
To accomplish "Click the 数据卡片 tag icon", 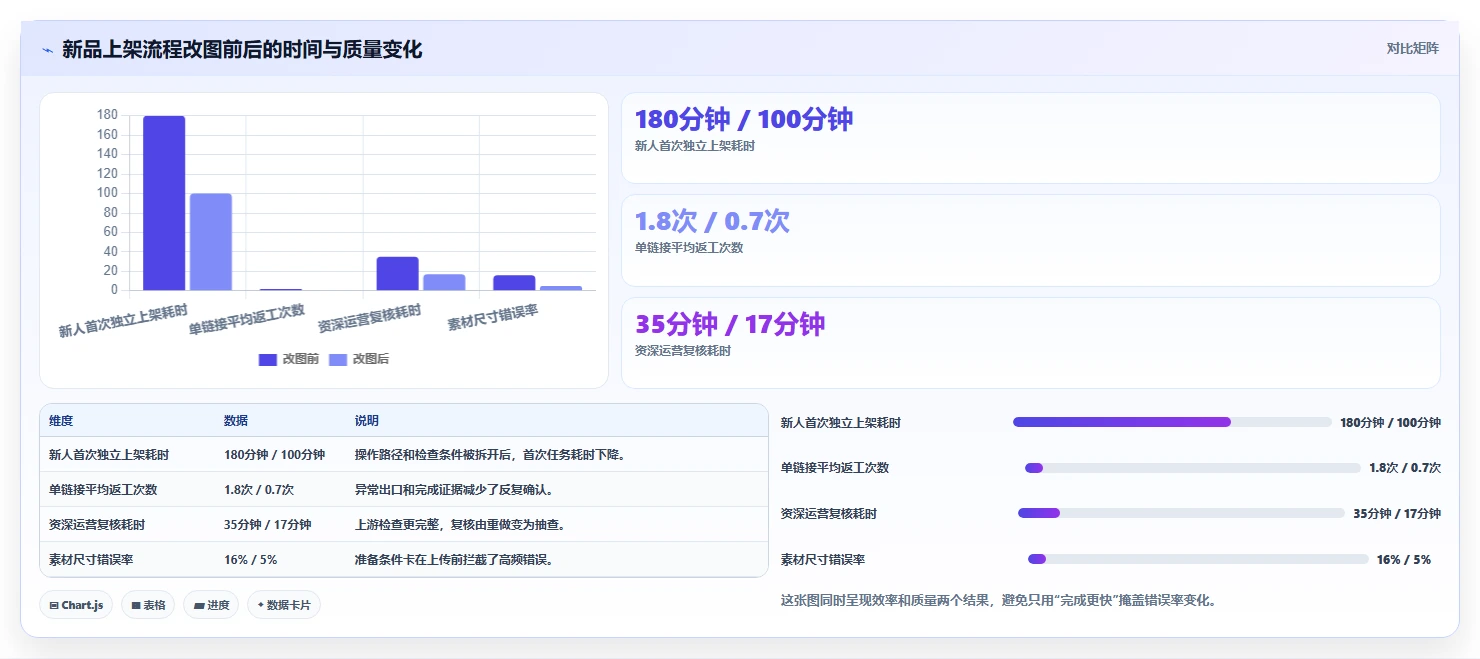I will (x=261, y=605).
